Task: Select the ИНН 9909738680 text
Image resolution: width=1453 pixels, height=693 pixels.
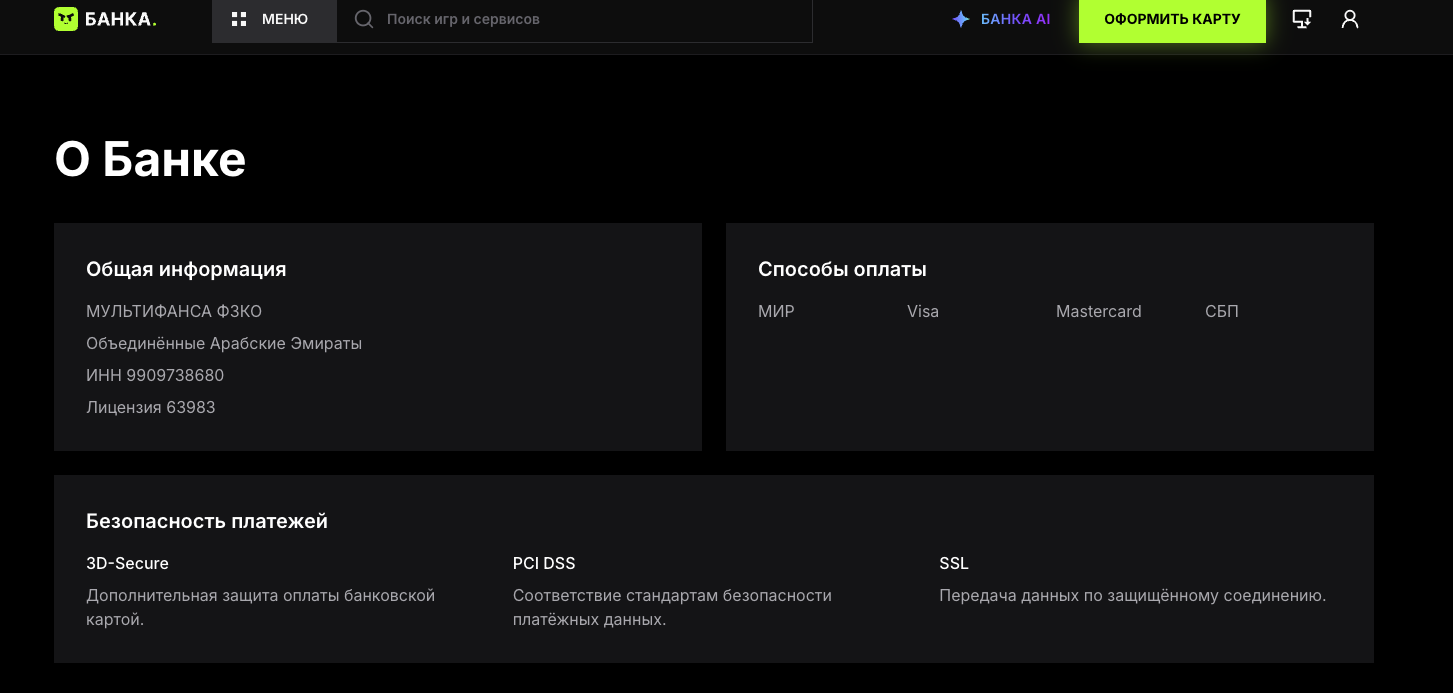Action: [155, 375]
